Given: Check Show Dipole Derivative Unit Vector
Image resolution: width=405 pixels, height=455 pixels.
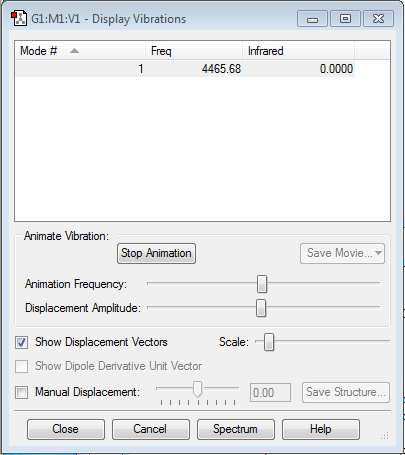Looking at the screenshot, I should tap(22, 366).
